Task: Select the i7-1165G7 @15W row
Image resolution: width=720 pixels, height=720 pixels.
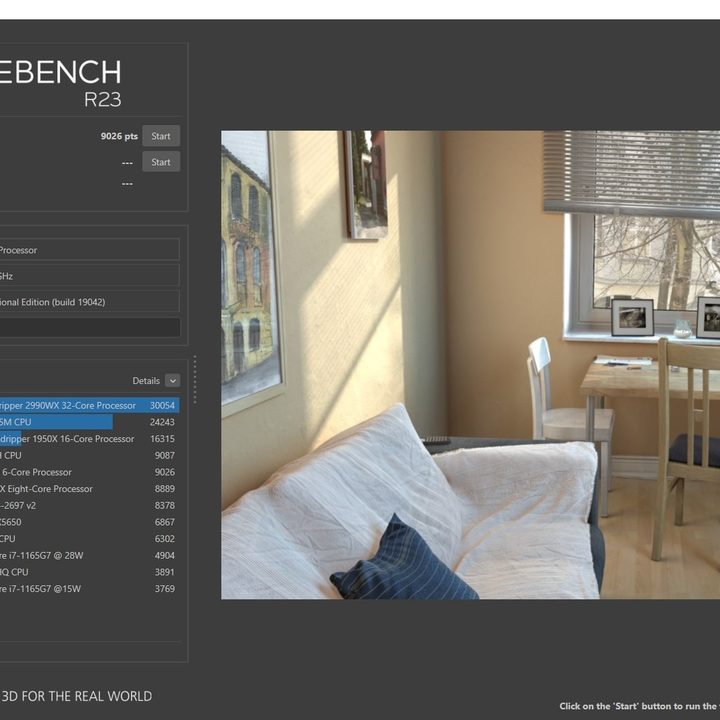Action: (x=90, y=588)
